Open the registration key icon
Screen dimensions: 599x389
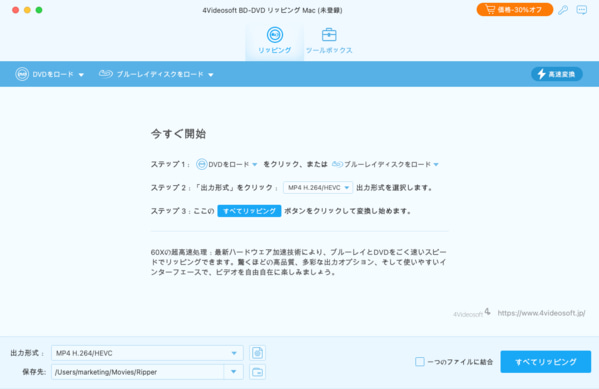tap(563, 10)
